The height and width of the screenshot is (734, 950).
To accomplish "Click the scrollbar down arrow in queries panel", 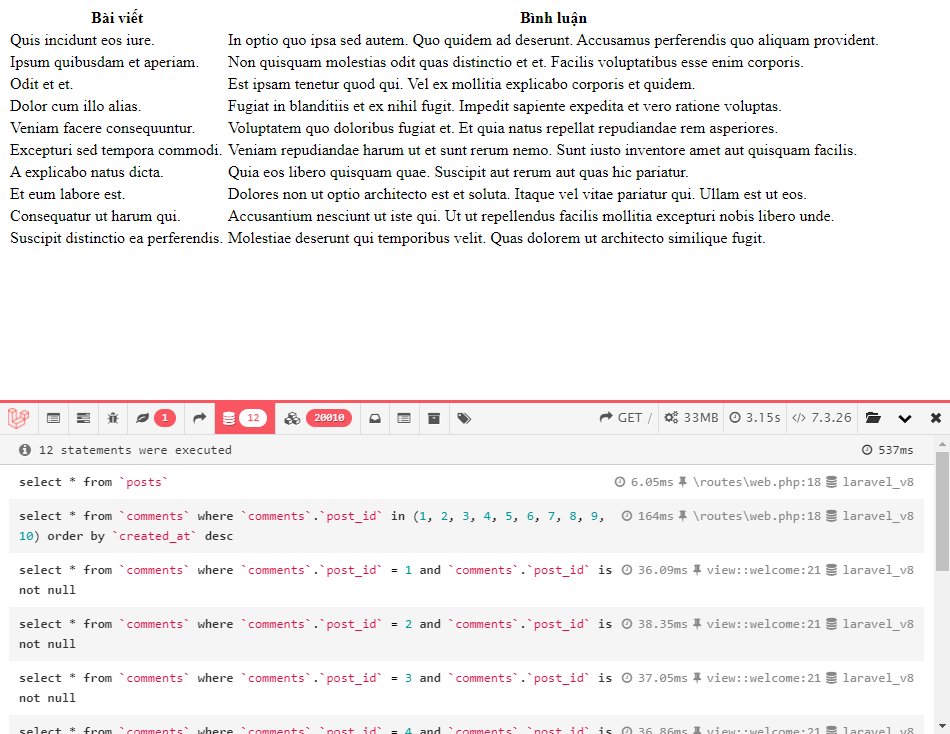I will (x=942, y=726).
